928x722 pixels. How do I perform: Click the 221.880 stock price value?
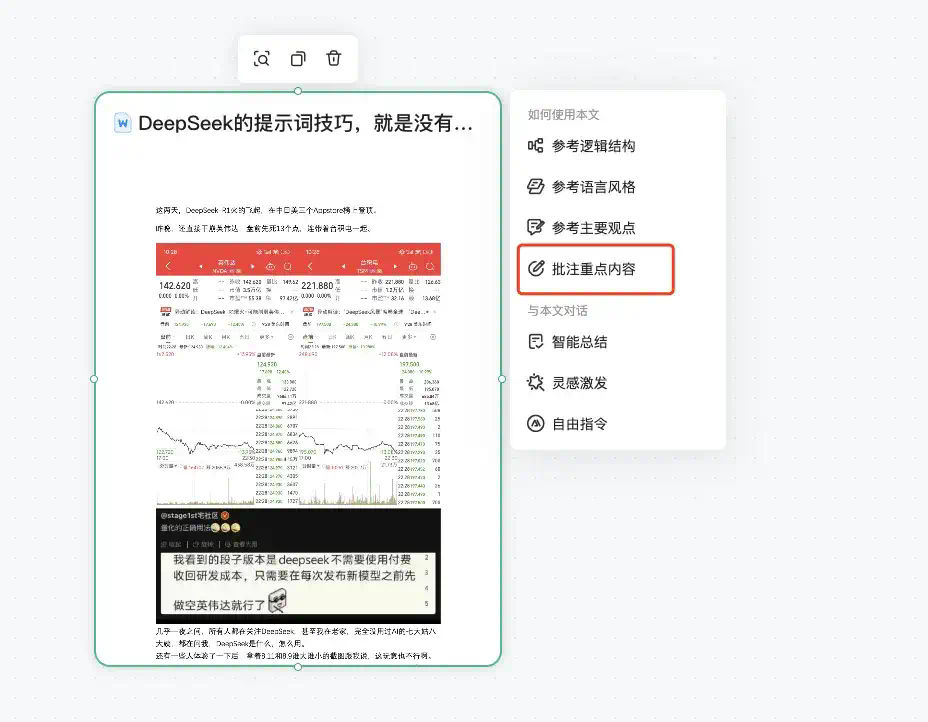pos(317,285)
